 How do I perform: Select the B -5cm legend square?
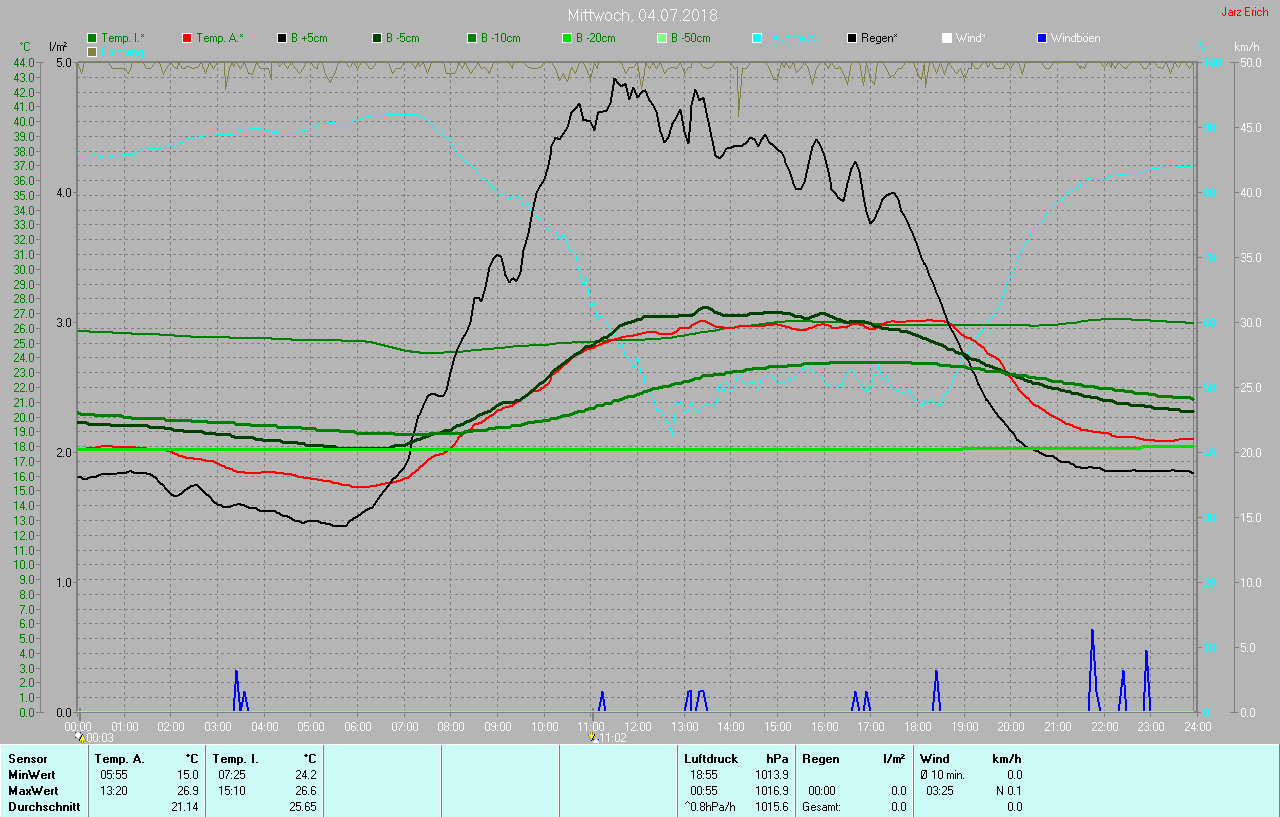tap(377, 38)
